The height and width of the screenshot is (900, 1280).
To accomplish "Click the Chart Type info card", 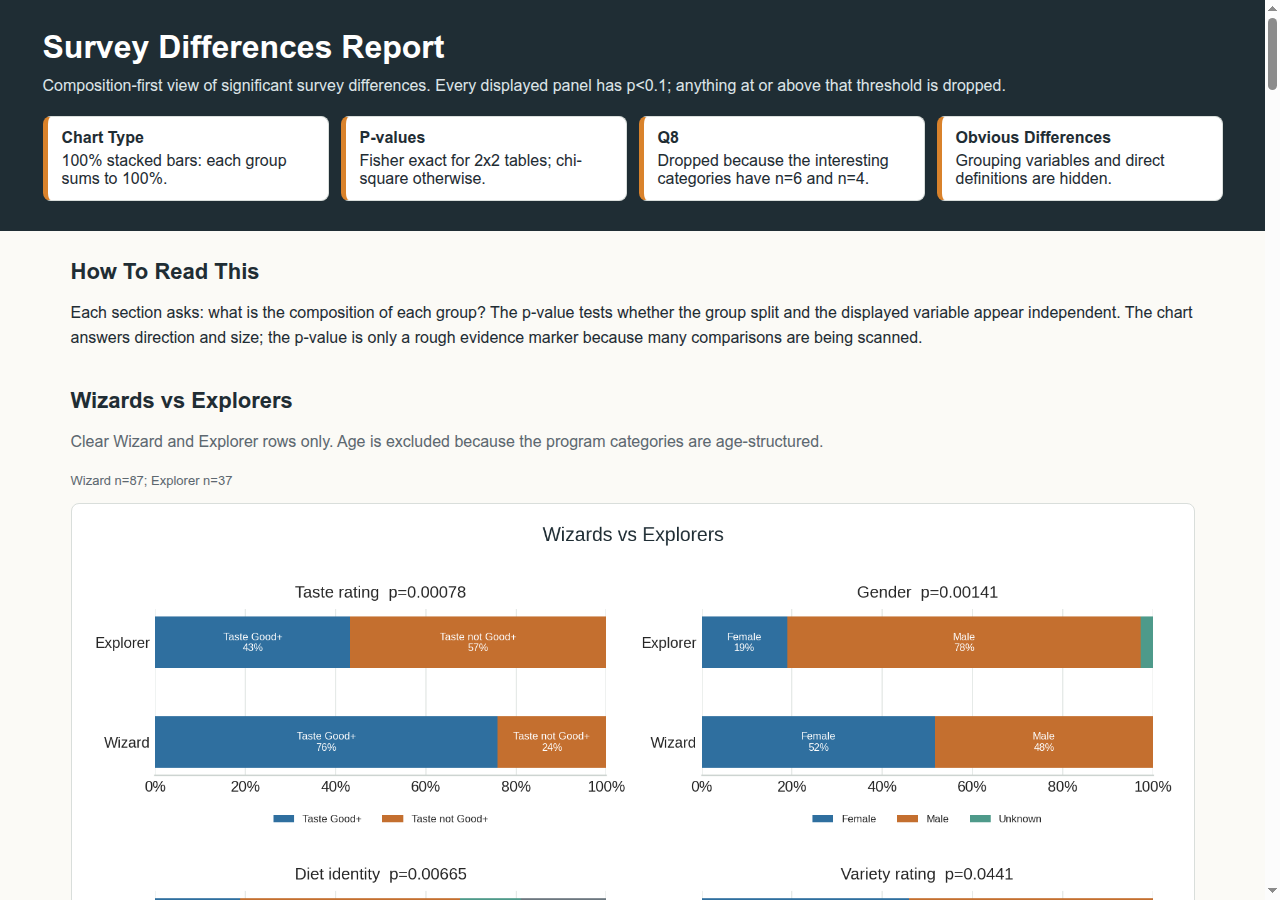I will [186, 159].
